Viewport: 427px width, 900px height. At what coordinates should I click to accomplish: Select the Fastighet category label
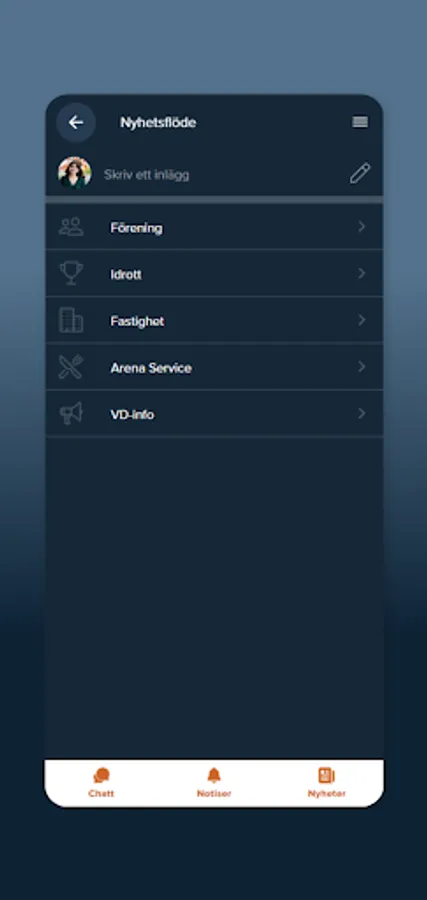(137, 321)
